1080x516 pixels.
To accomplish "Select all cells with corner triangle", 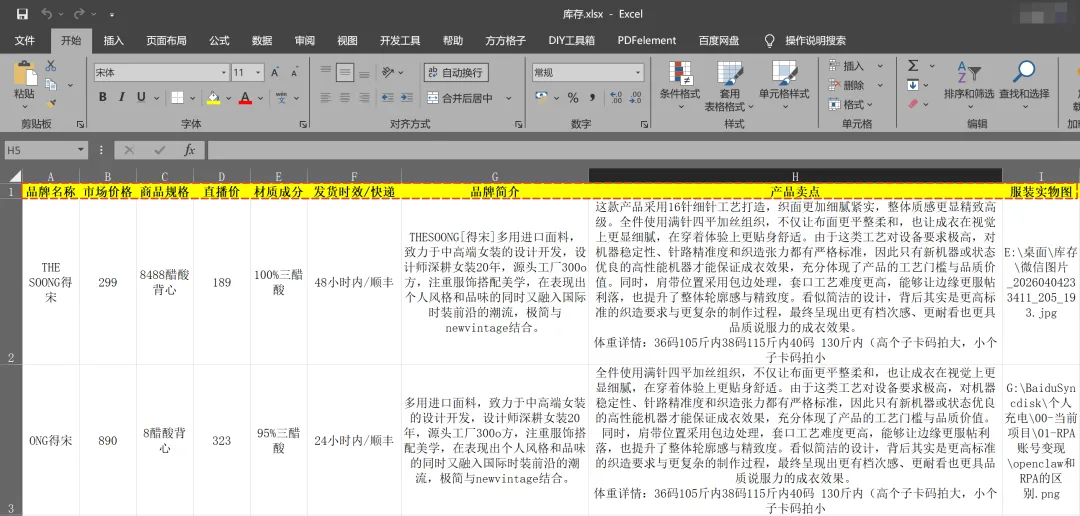I will pos(12,176).
